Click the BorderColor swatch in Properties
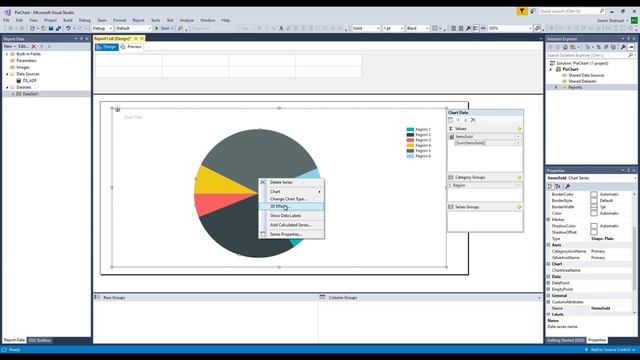Viewport: 640px width, 360px height. [x=594, y=194]
